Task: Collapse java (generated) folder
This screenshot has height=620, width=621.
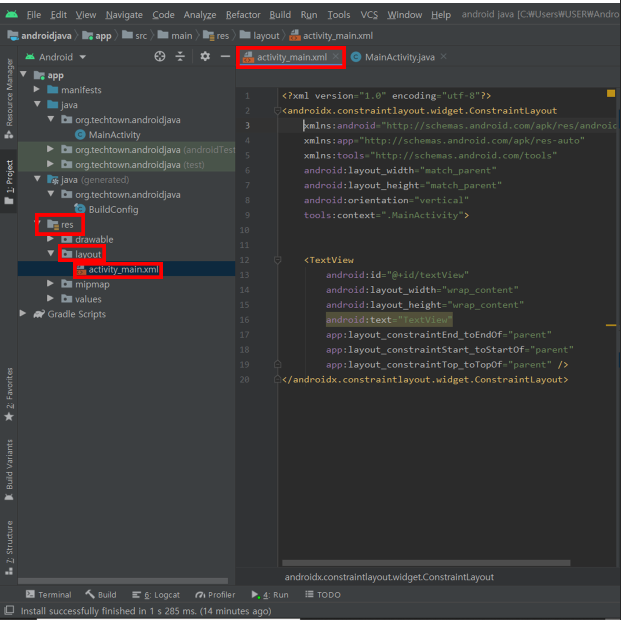Action: coord(37,179)
